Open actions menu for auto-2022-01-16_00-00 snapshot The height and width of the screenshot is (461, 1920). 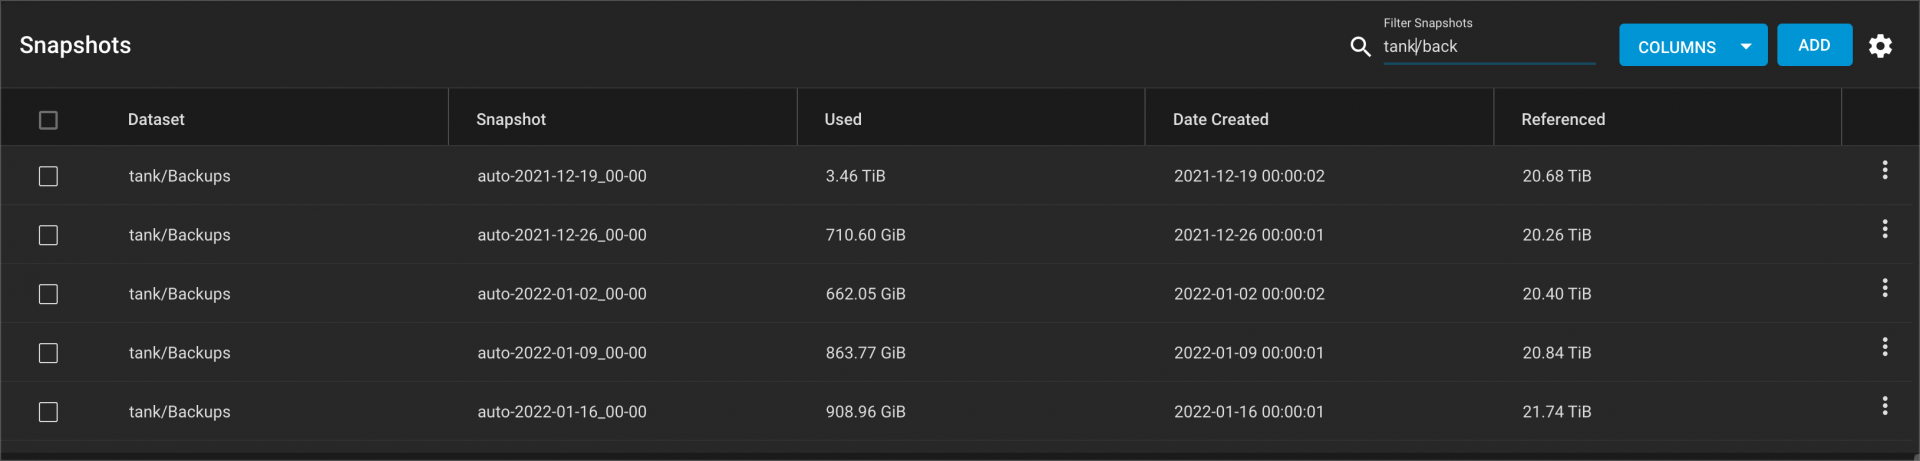click(x=1885, y=406)
